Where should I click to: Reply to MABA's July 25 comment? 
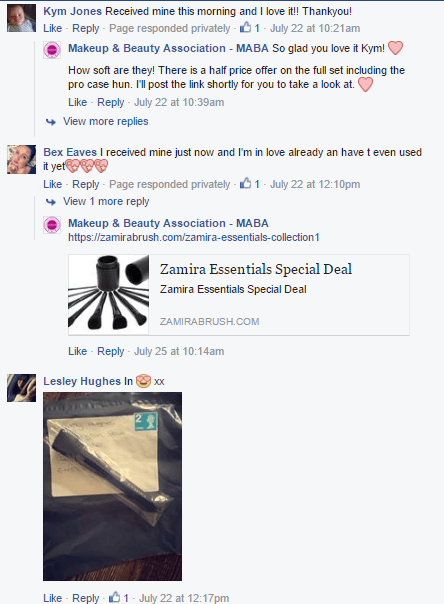pyautogui.click(x=111, y=351)
